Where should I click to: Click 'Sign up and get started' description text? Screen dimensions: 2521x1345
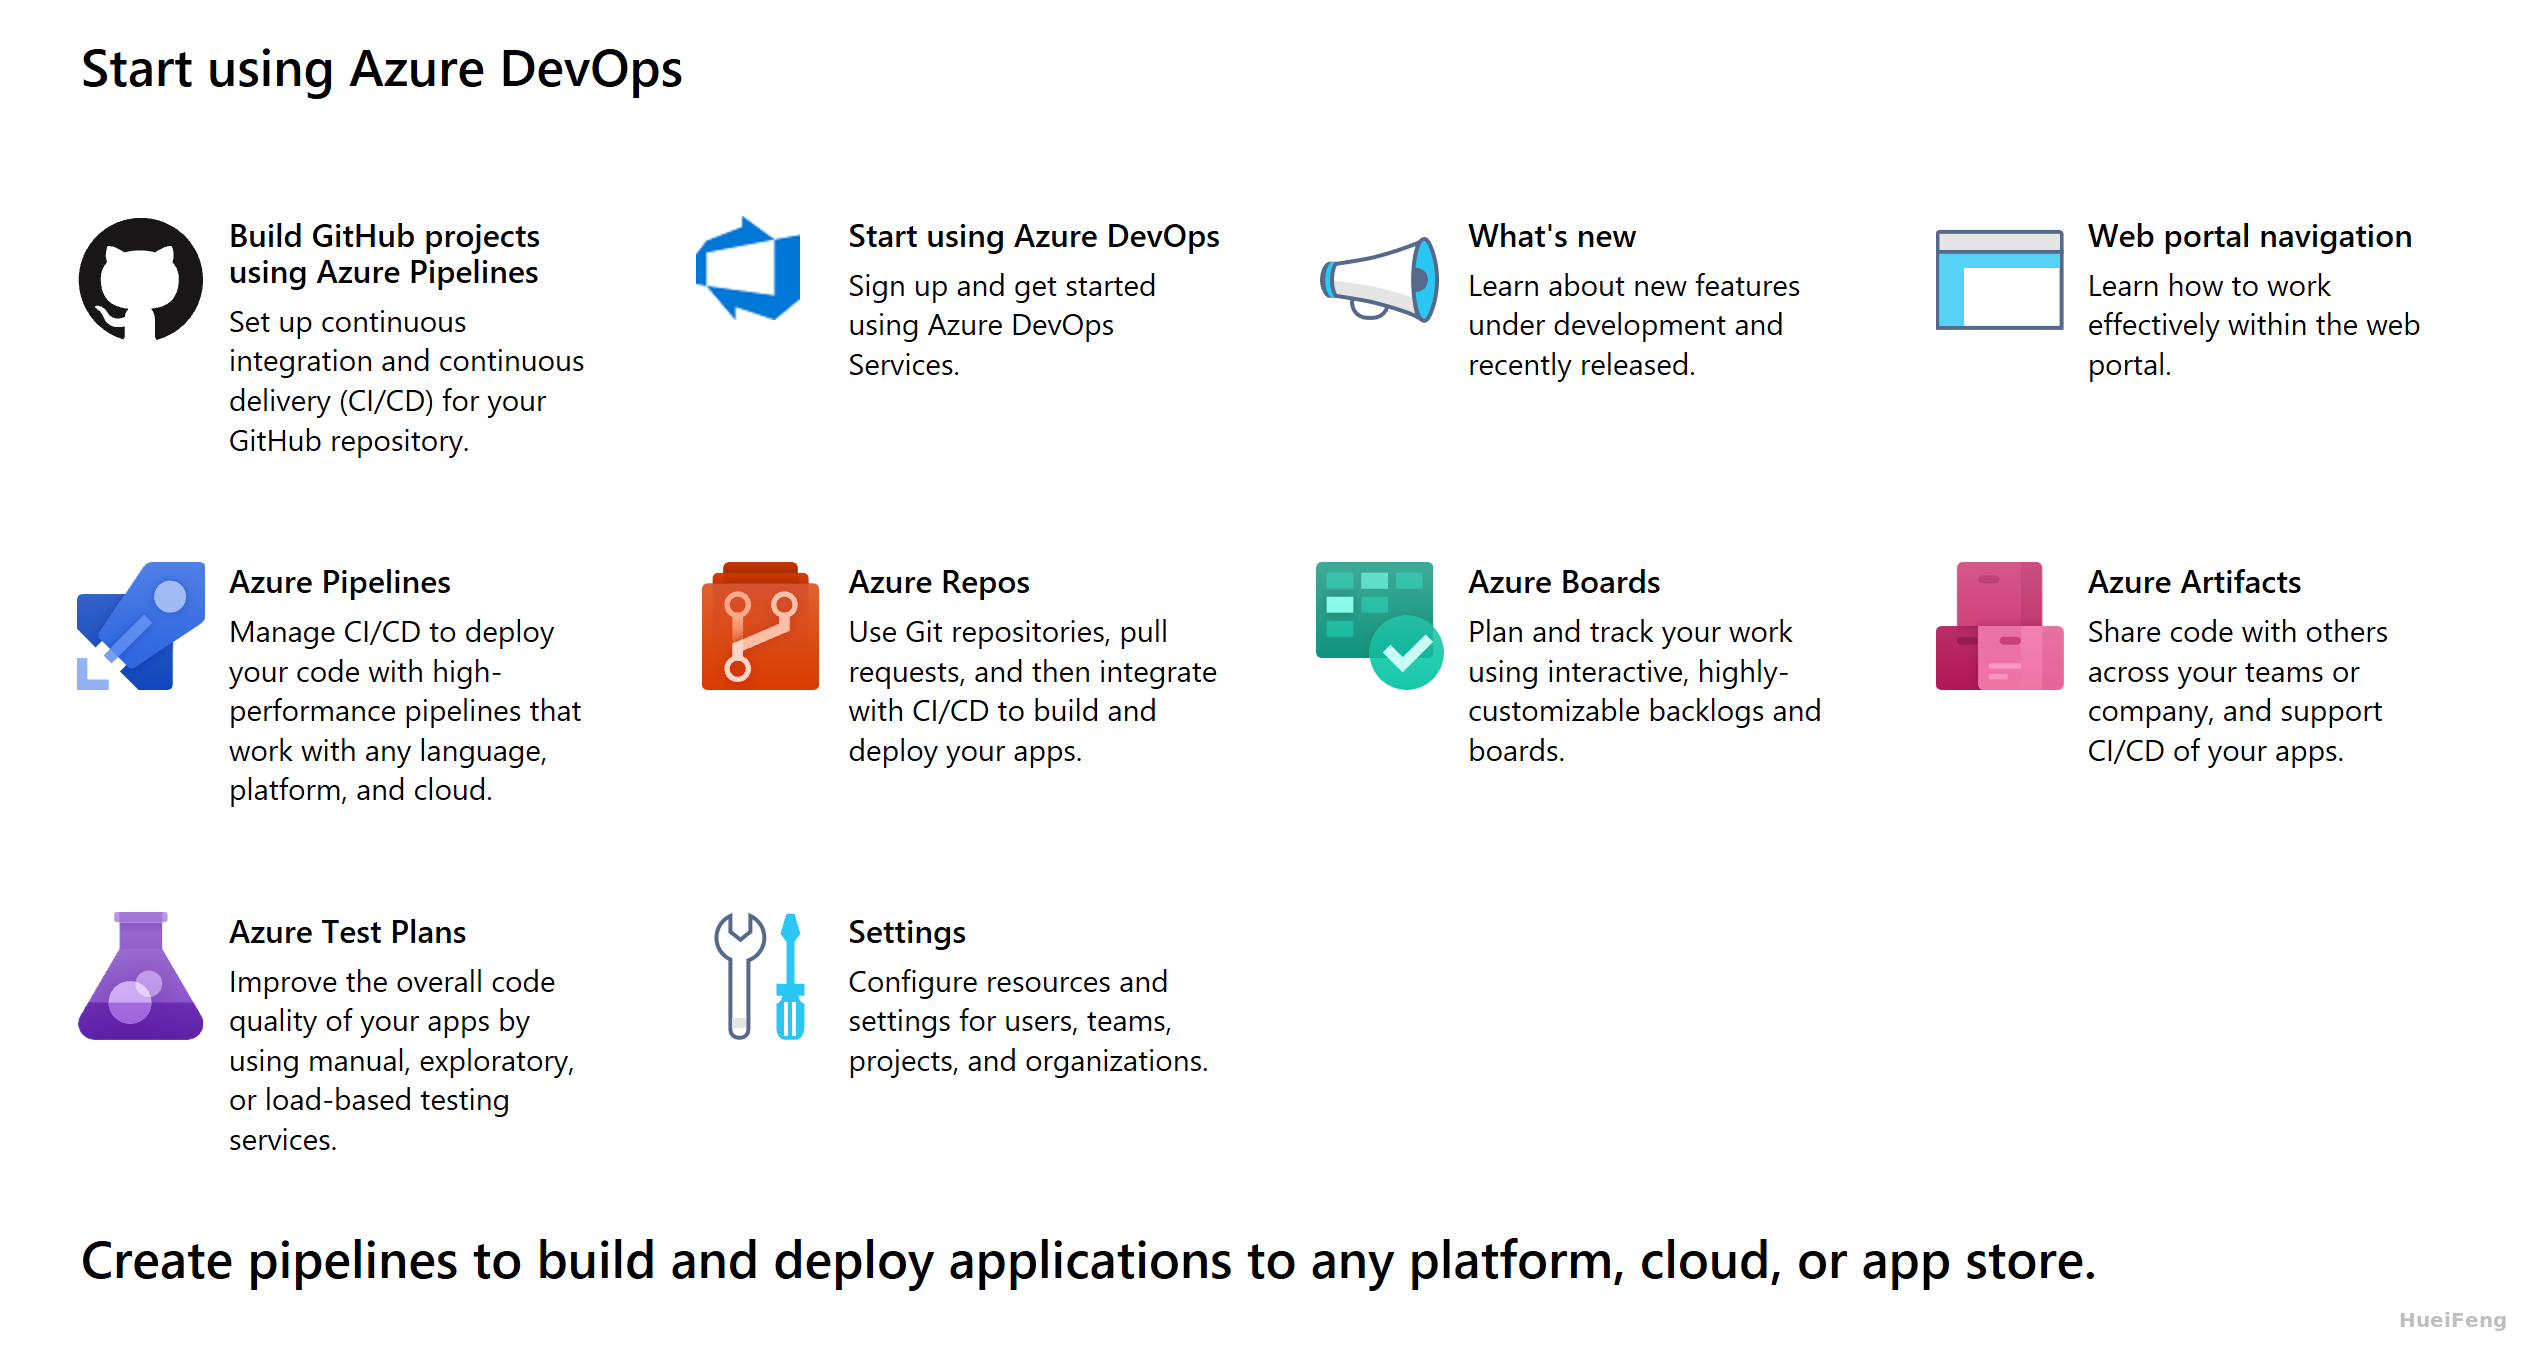(1002, 325)
